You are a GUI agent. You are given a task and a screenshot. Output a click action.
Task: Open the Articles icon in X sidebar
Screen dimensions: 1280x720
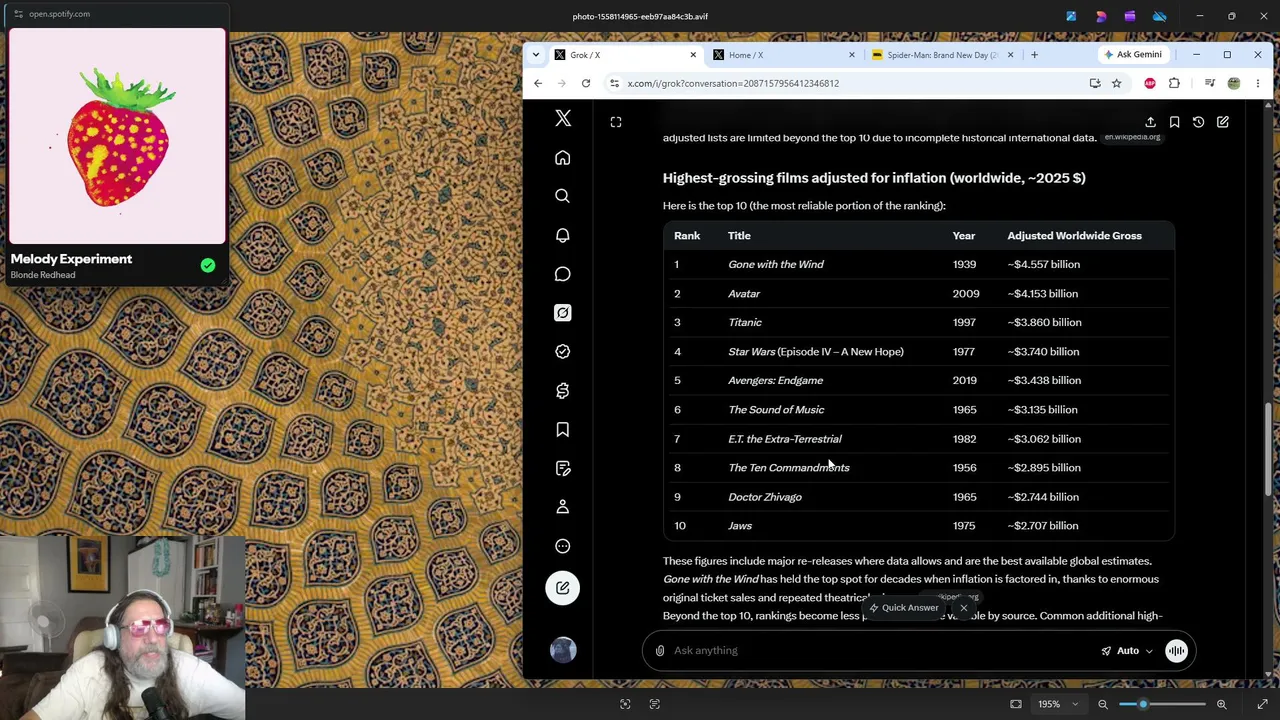(x=563, y=468)
